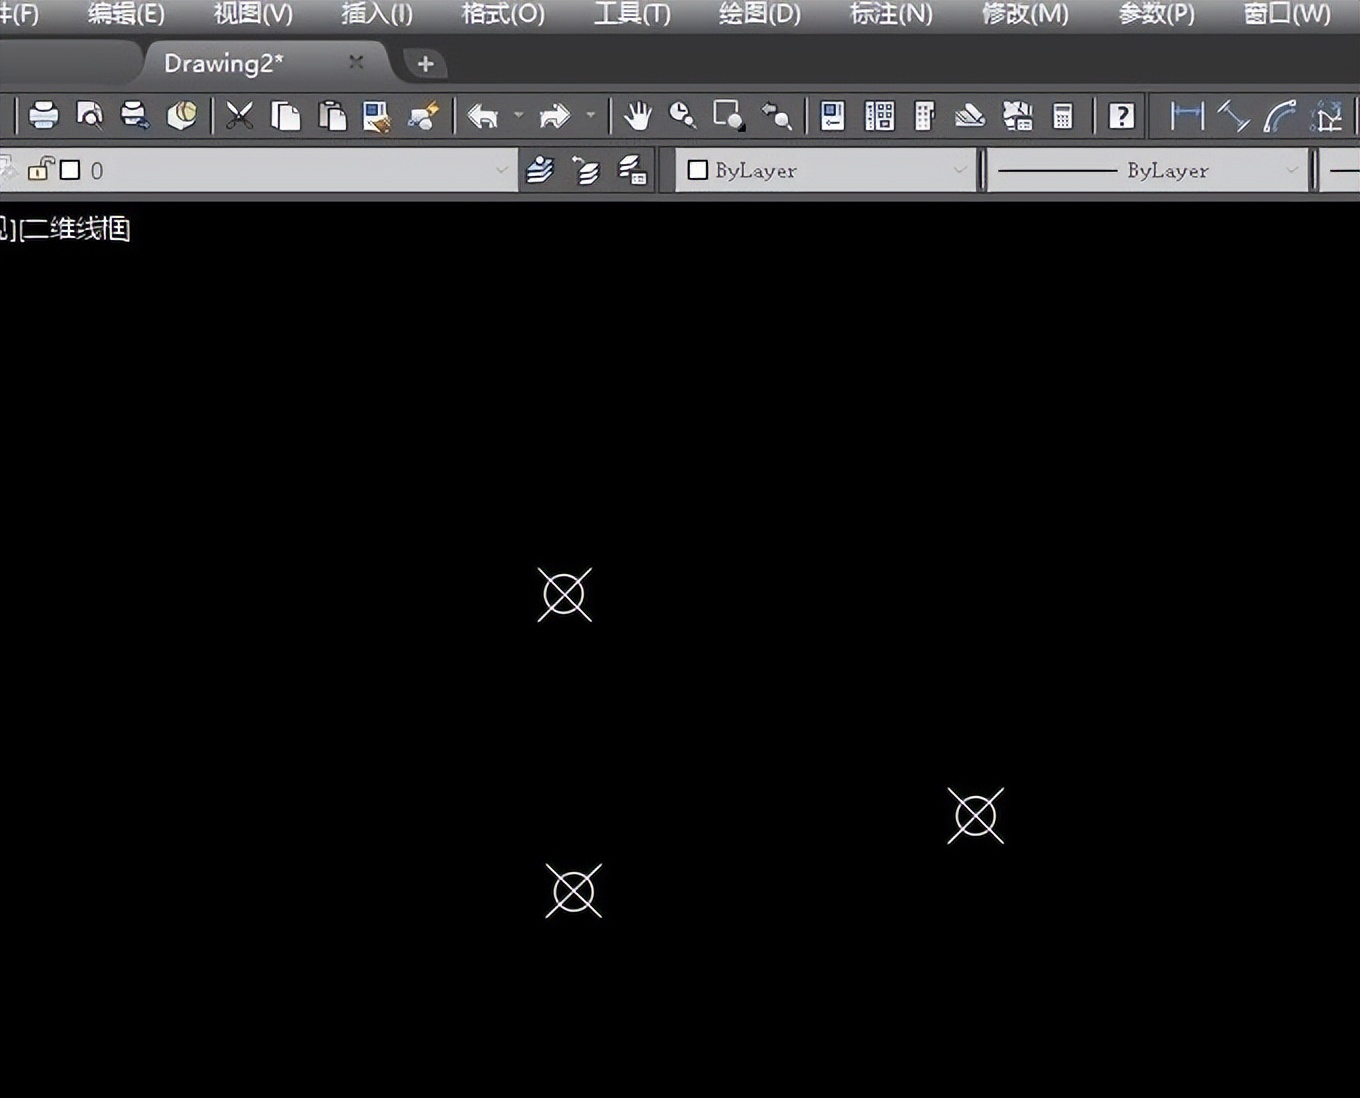Image resolution: width=1360 pixels, height=1098 pixels.
Task: Expand the layer 0 dropdown list
Action: [501, 171]
